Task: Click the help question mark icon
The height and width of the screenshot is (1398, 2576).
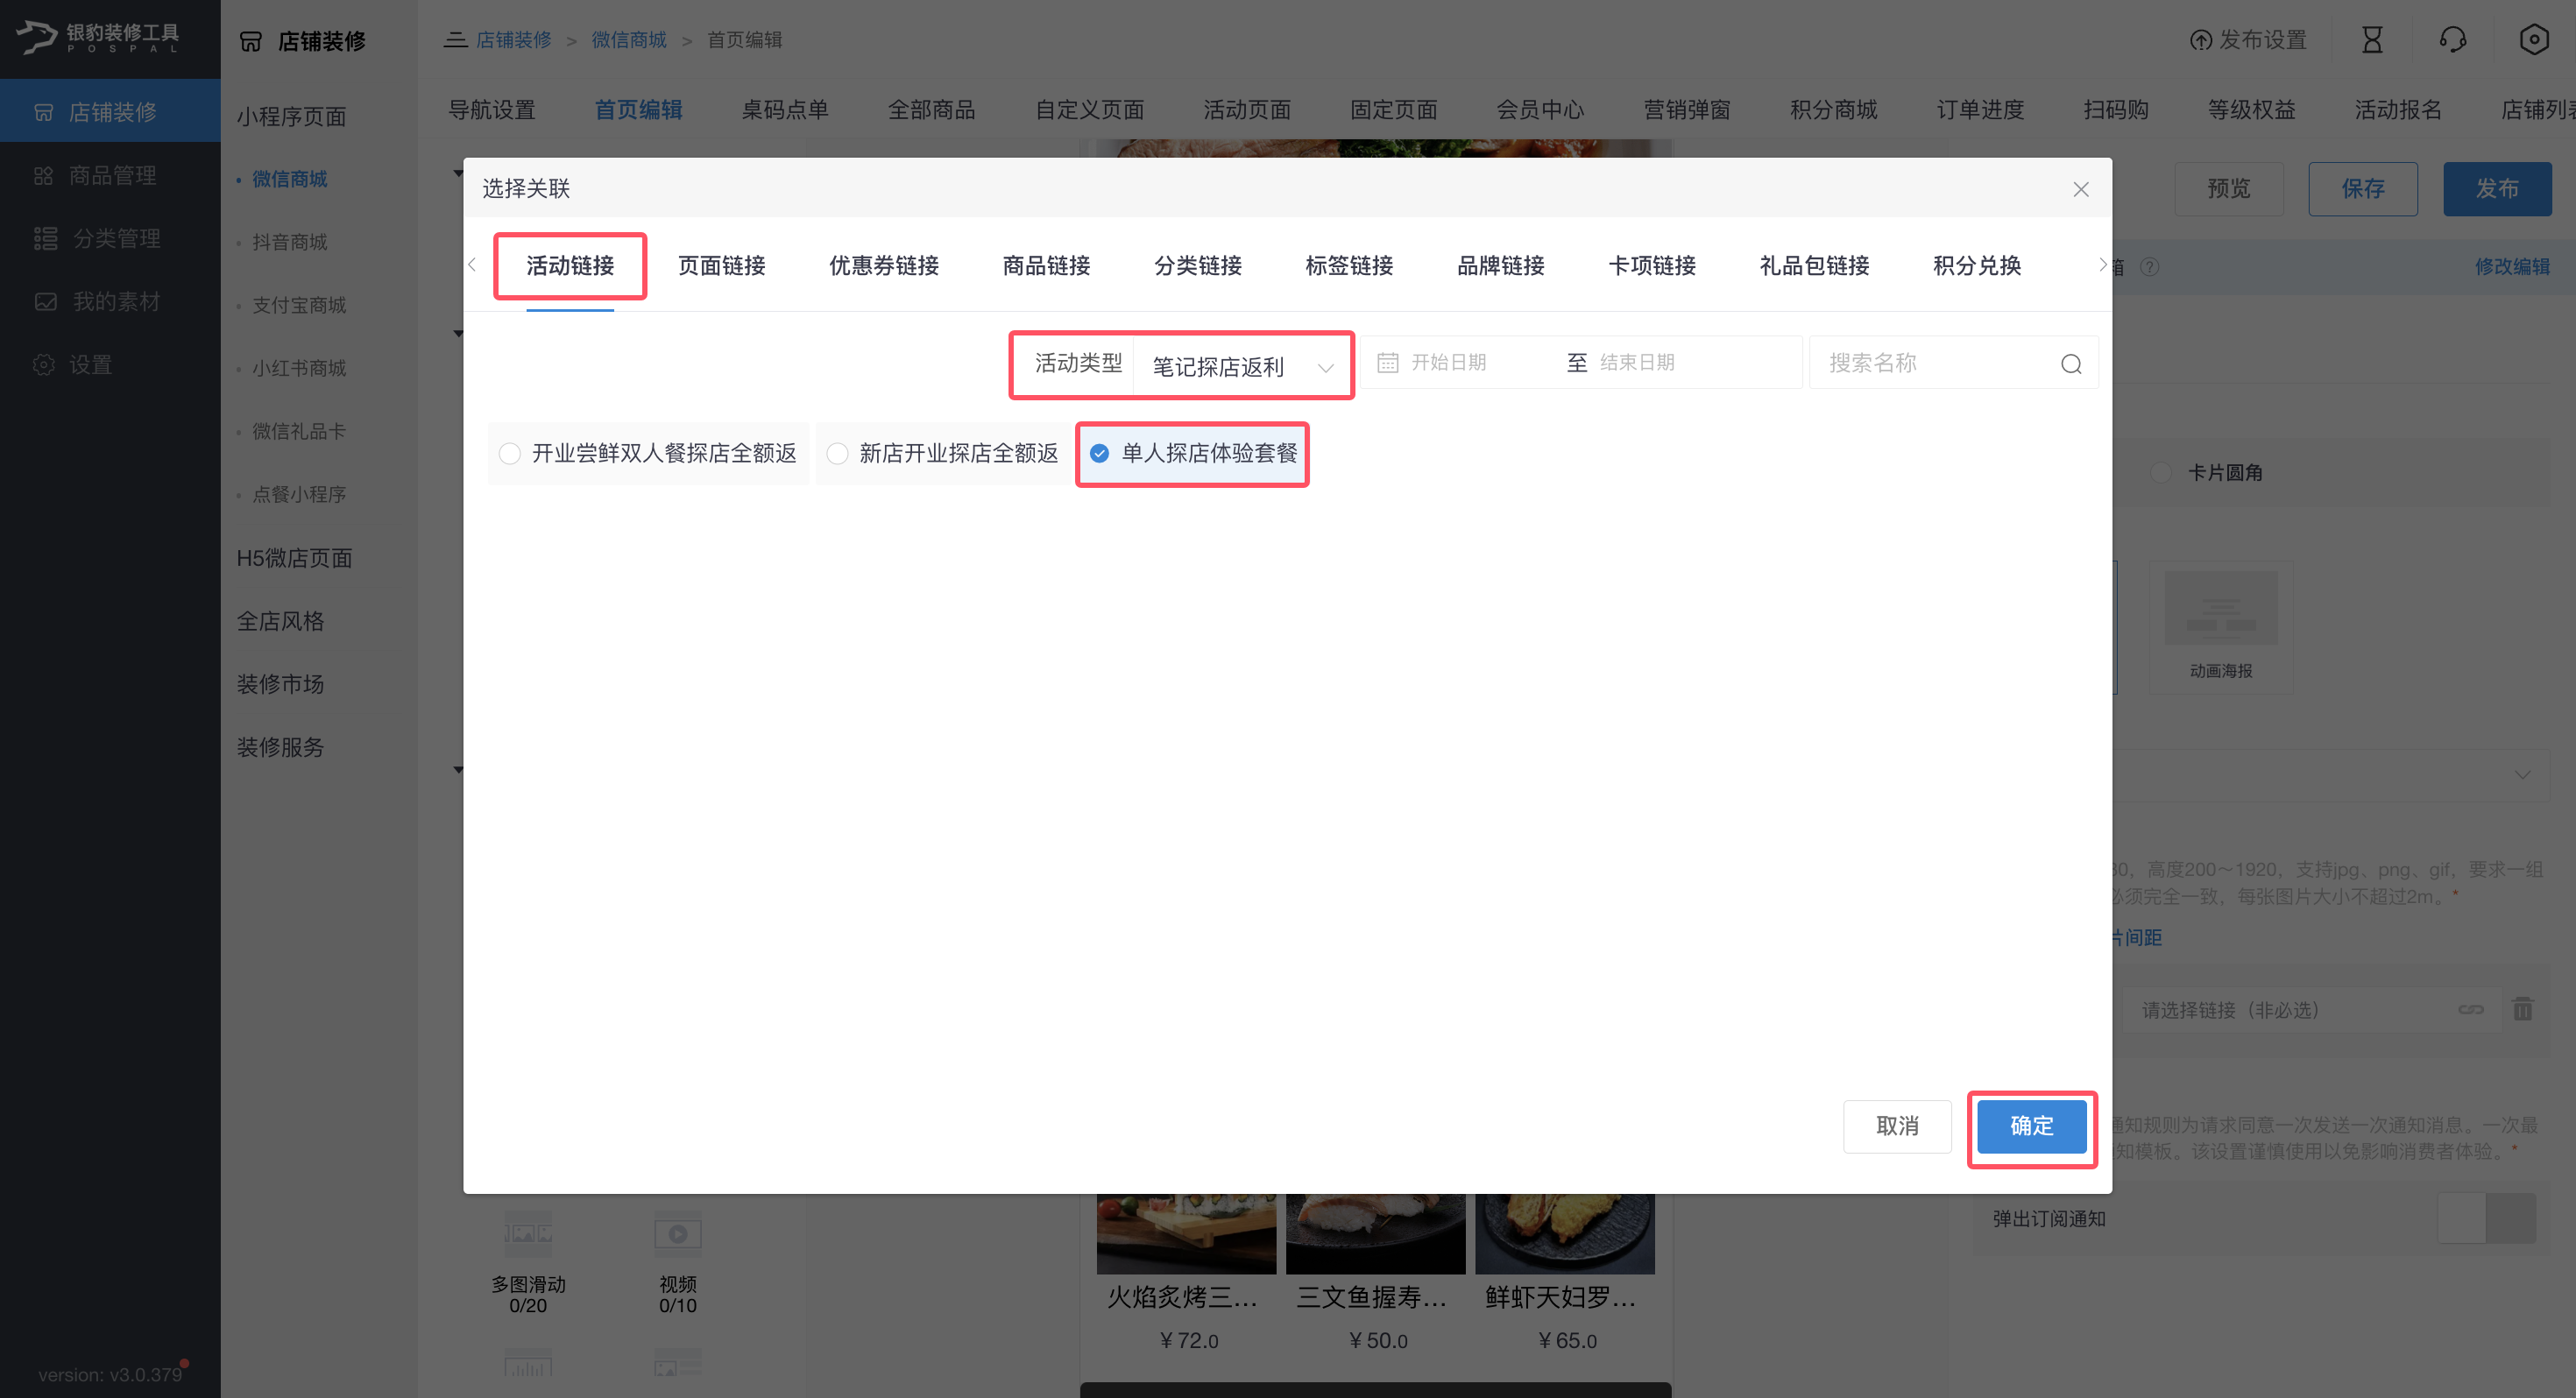Action: point(2149,266)
